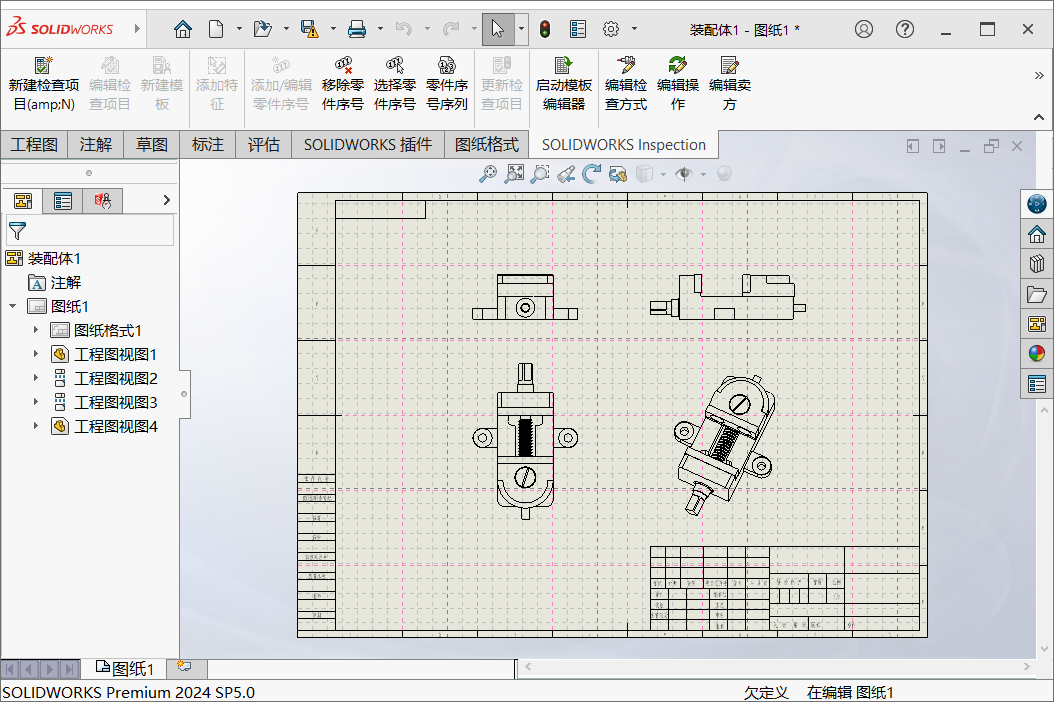Screen dimensions: 1054x702
Task: Select 工程图视图3 in design tree
Action: (x=106, y=402)
